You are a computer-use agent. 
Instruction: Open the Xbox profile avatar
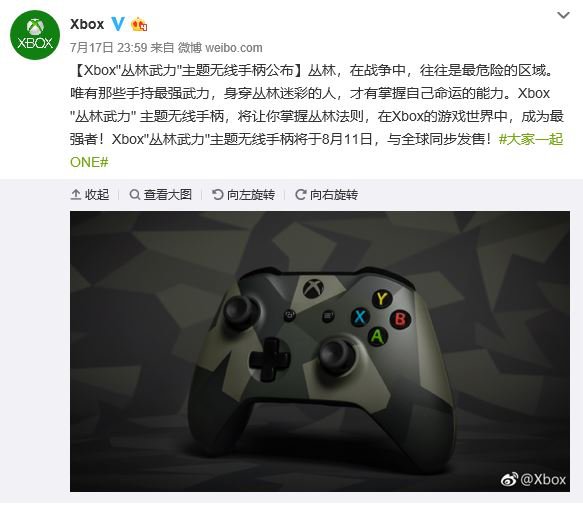35,35
